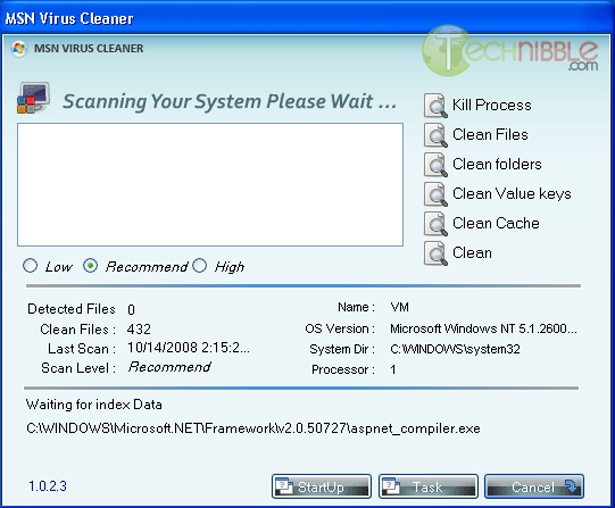The image size is (615, 508).
Task: Click the version number 1.0.2.3
Action: coord(47,486)
